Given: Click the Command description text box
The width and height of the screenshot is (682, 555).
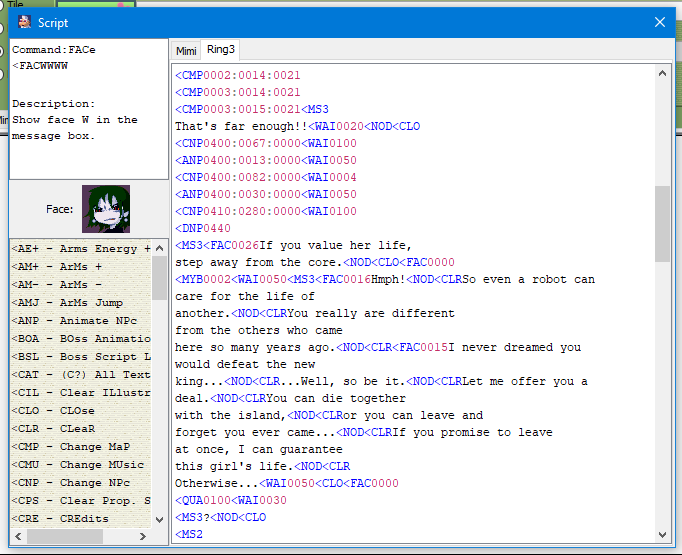Looking at the screenshot, I should (89, 109).
